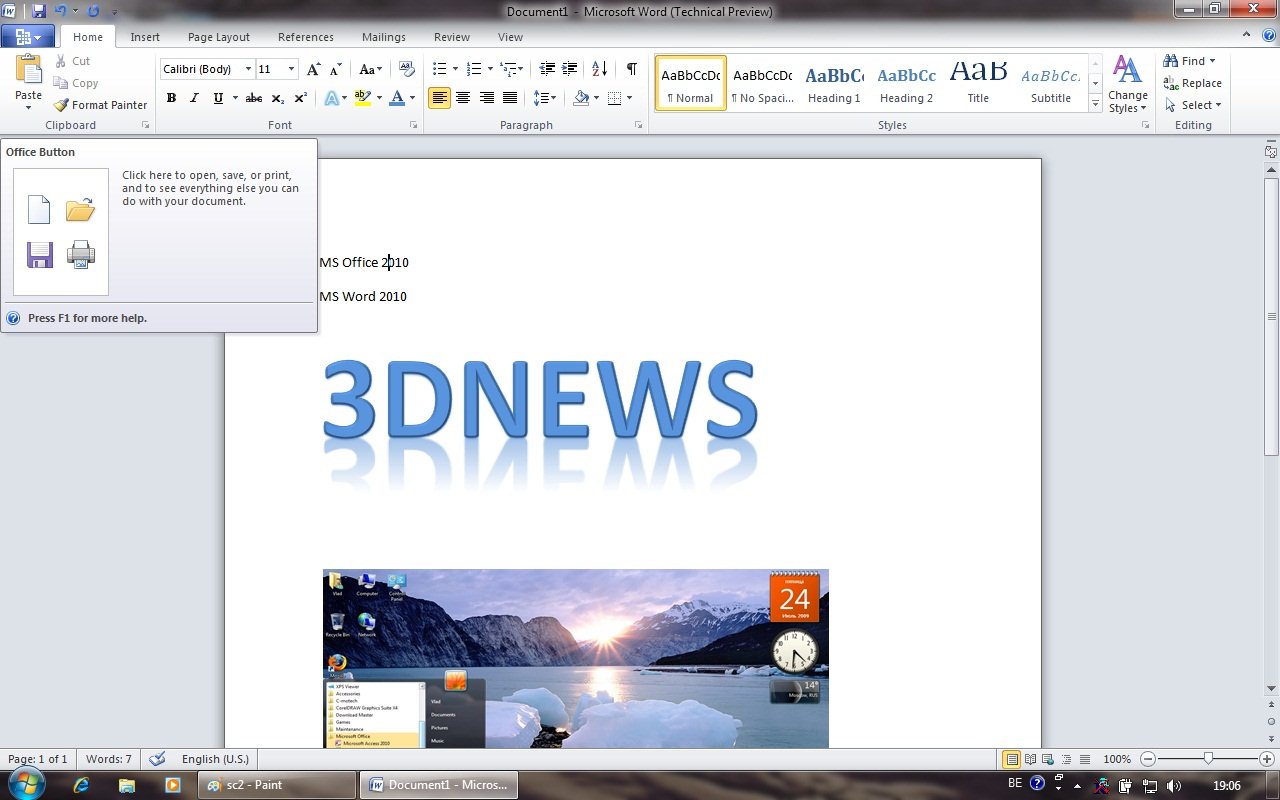Switch to Outline view

1067,759
